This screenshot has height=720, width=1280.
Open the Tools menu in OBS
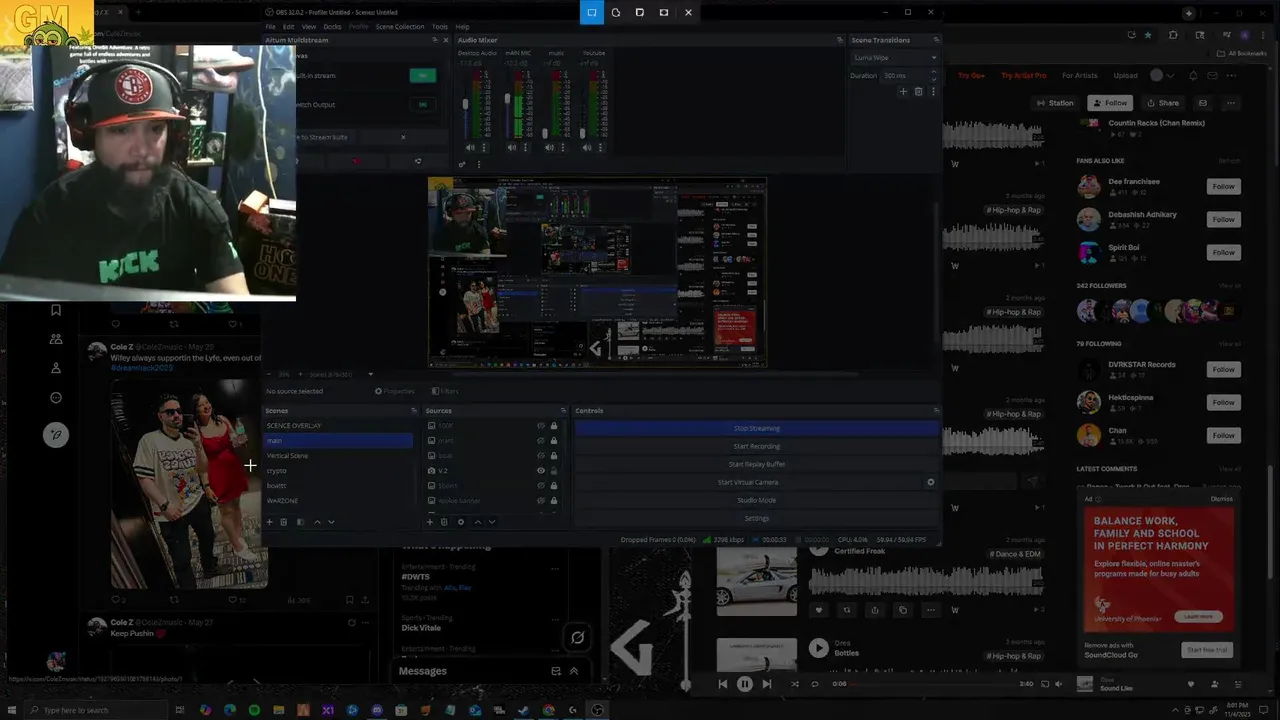point(440,27)
